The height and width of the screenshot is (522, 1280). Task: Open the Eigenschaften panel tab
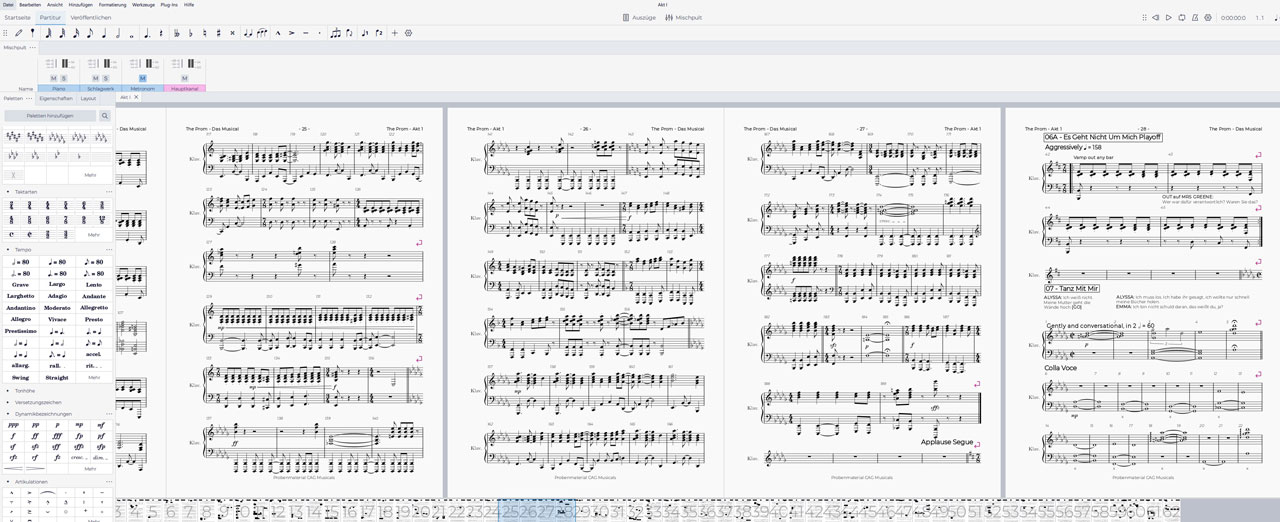tap(56, 98)
